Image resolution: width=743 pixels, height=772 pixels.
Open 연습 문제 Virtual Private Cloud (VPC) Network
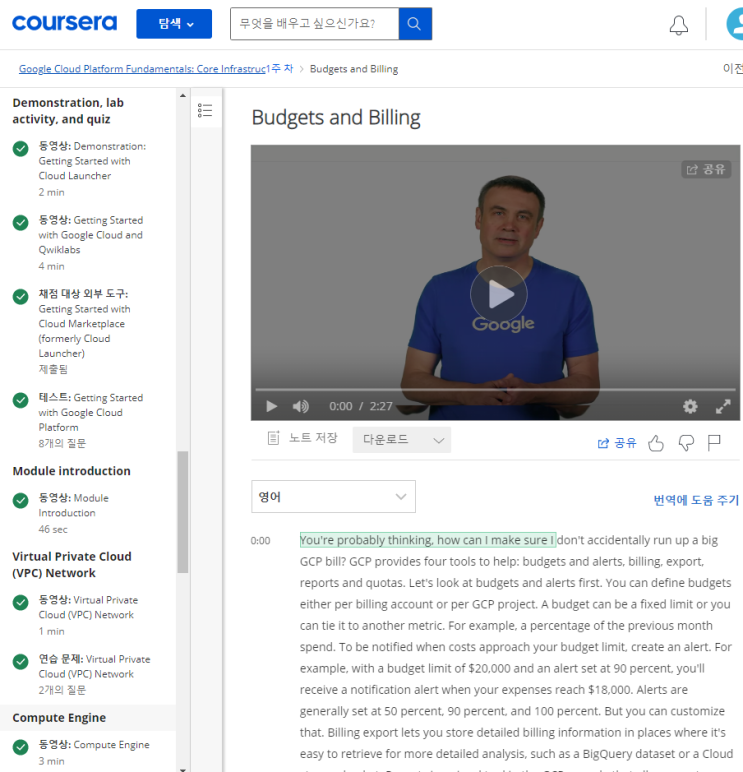coord(95,674)
